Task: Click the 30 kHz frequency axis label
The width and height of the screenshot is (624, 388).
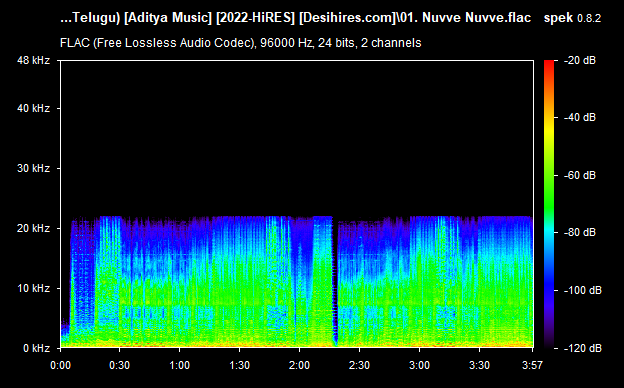Action: point(33,168)
